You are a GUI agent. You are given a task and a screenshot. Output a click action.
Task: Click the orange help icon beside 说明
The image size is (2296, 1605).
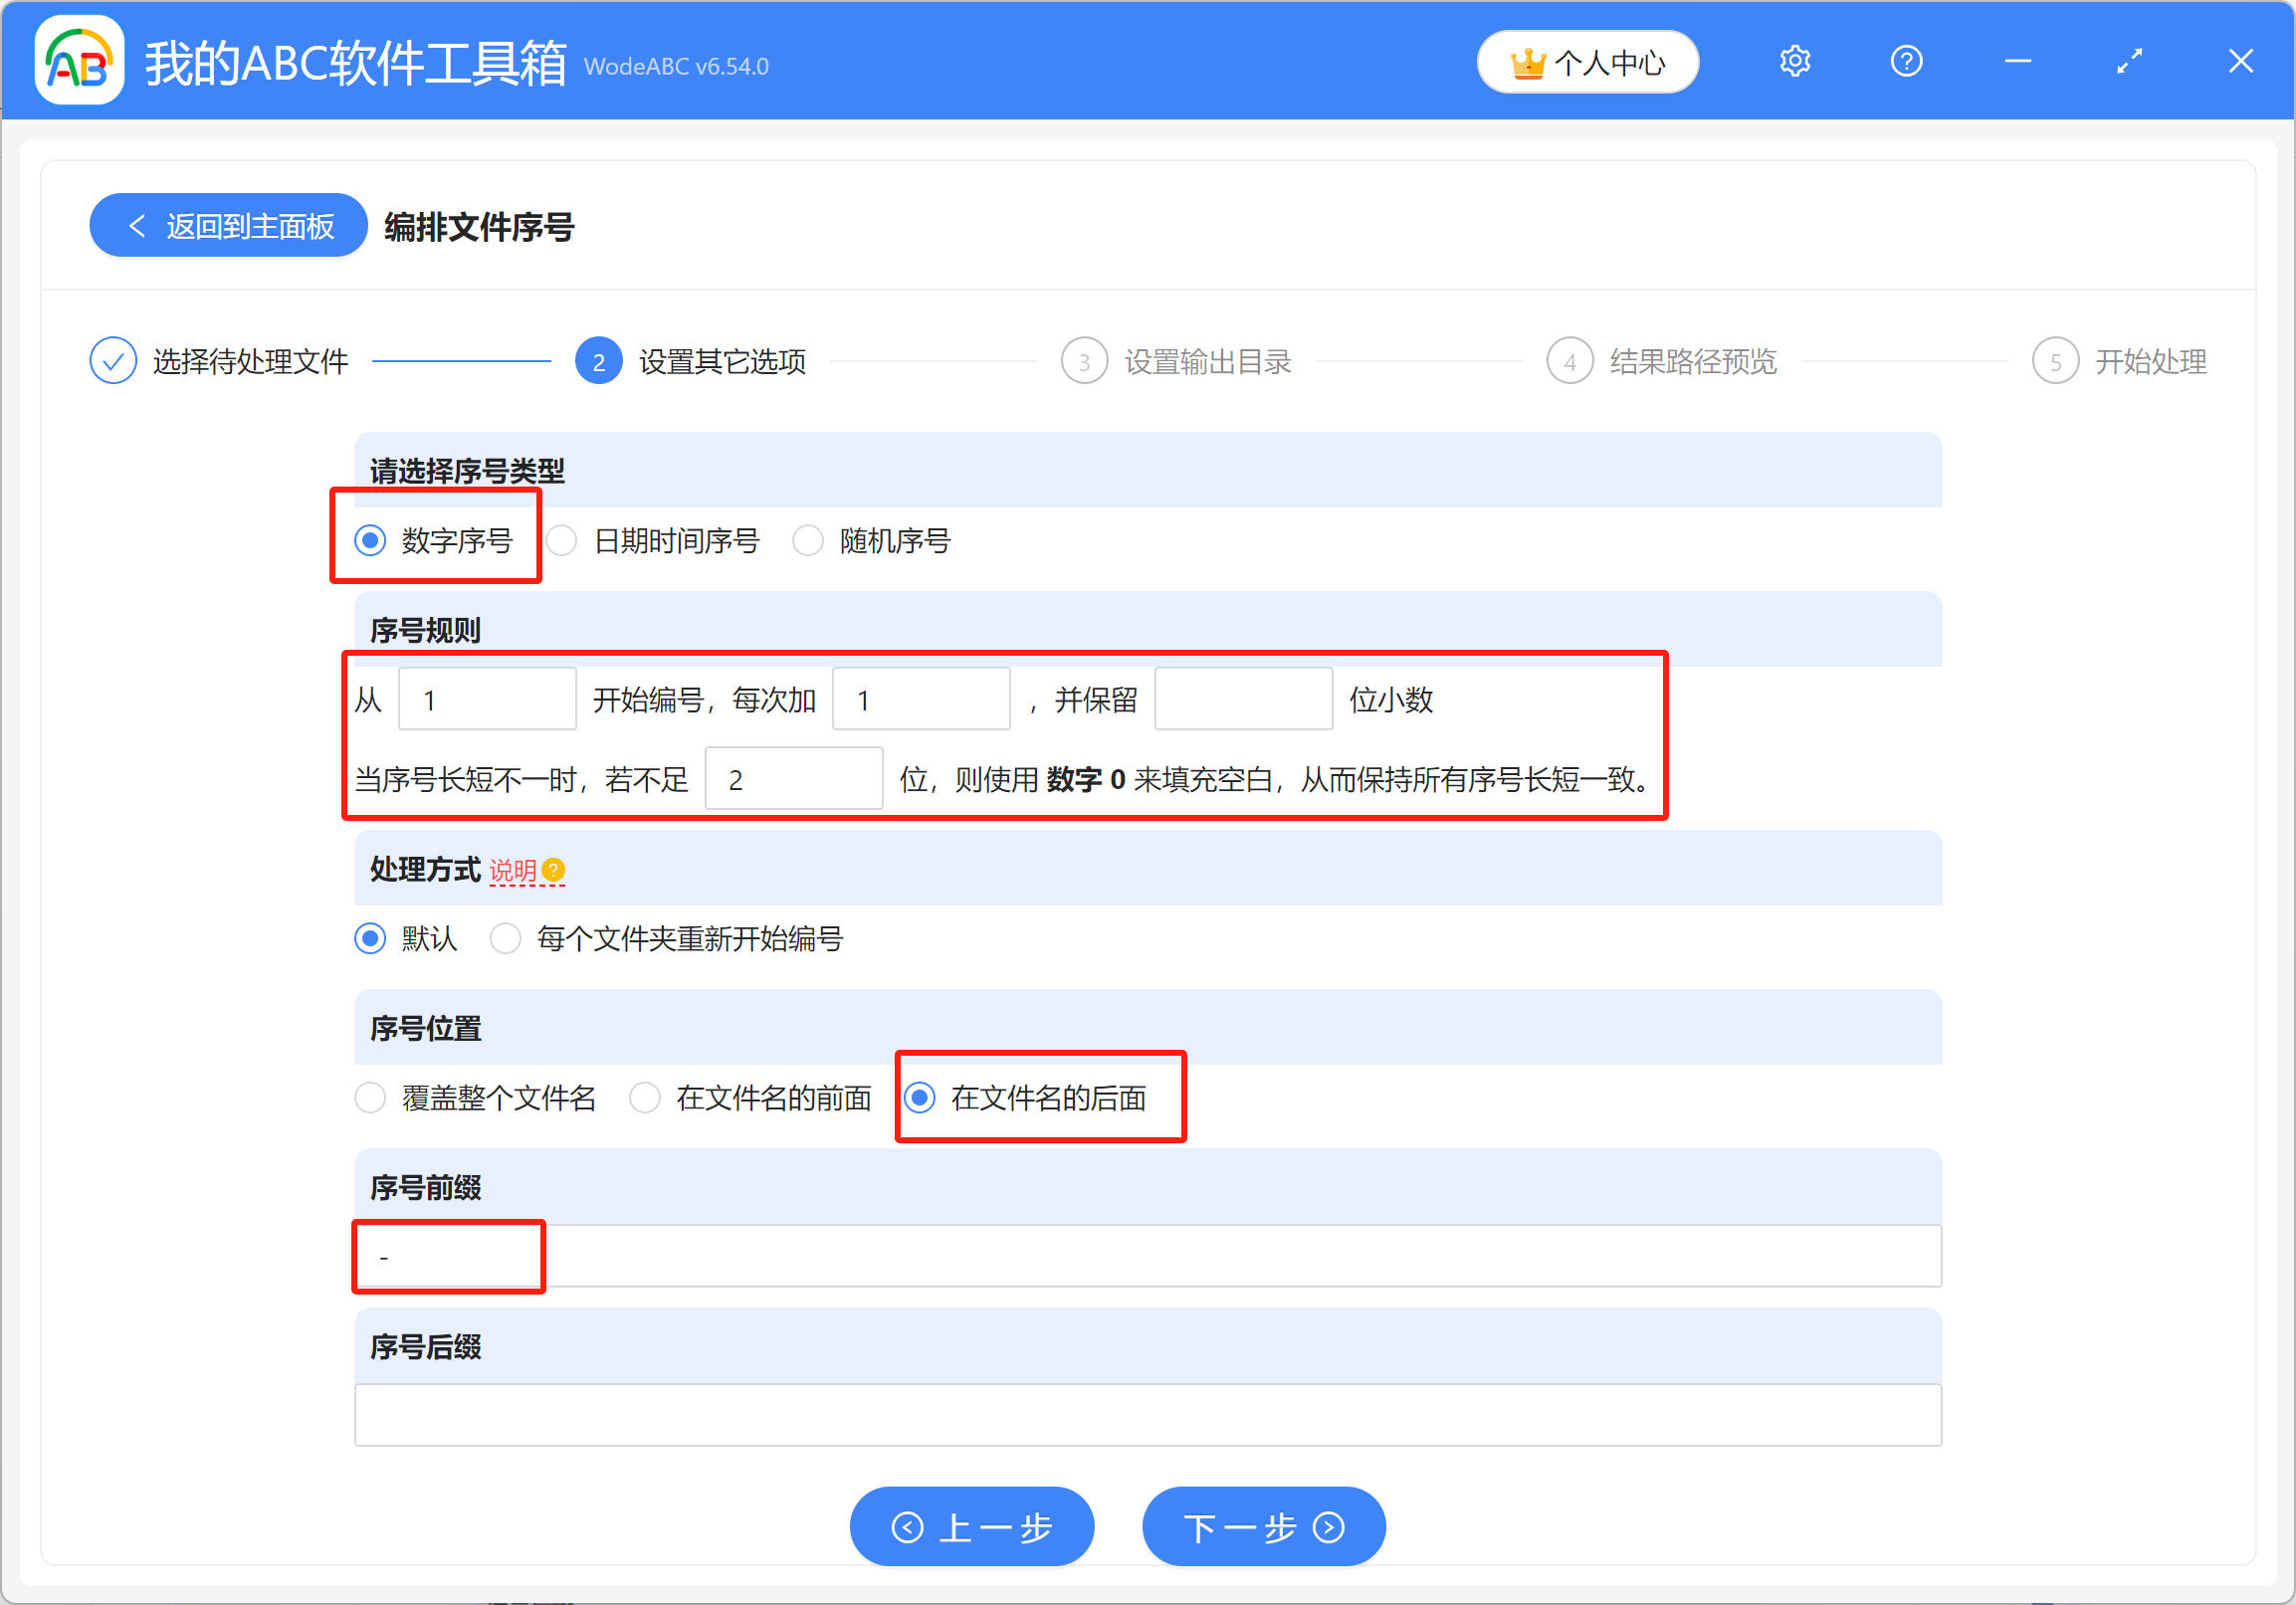(x=553, y=870)
